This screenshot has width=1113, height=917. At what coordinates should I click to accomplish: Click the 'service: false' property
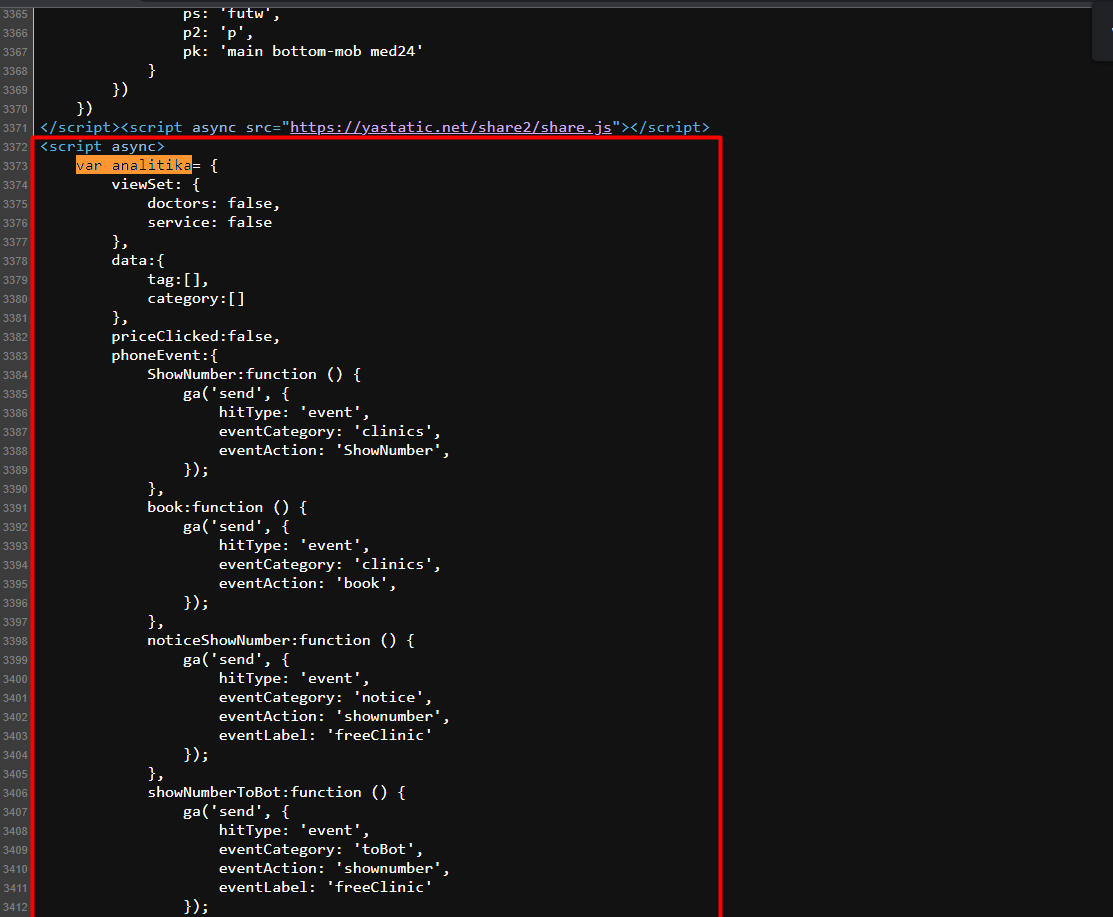pyautogui.click(x=209, y=222)
